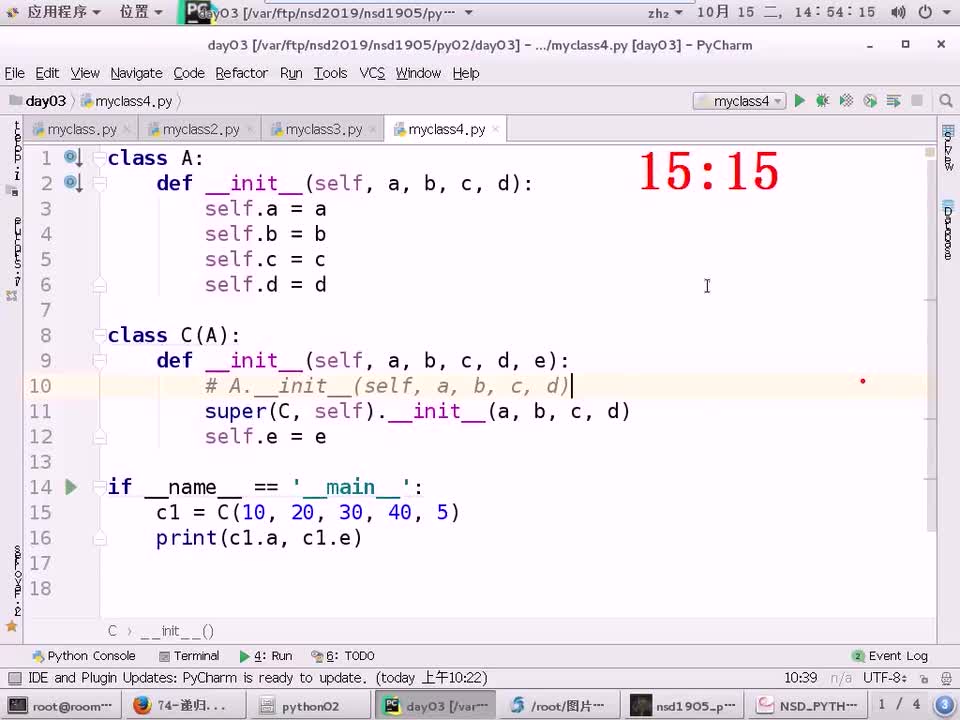This screenshot has width=960, height=720.
Task: Click the Favorites star icon on left strip
Action: click(12, 626)
